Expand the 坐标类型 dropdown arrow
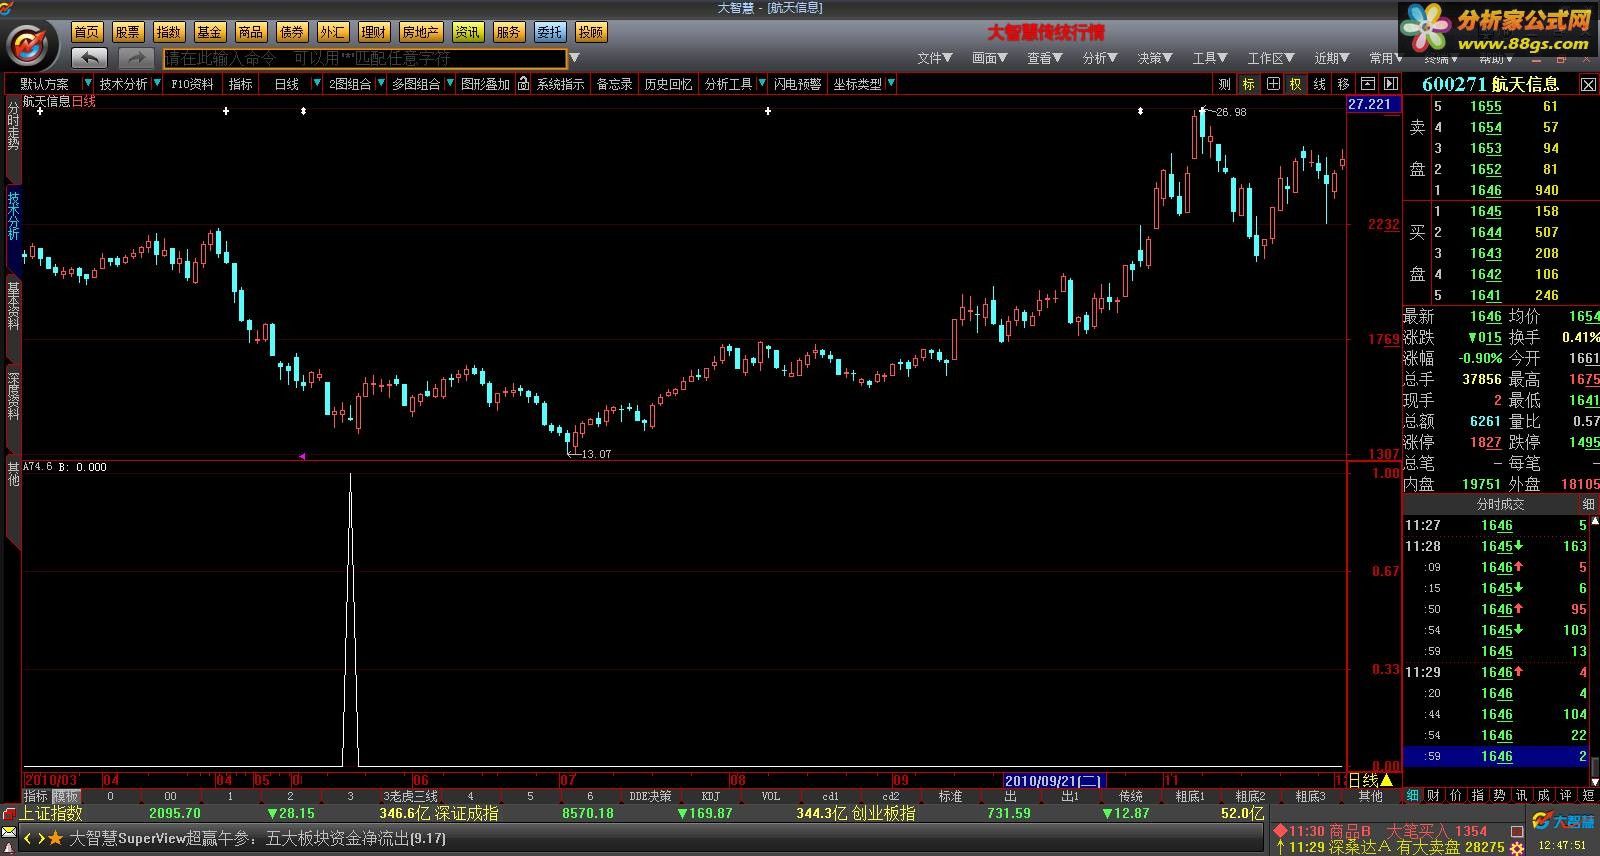Screen dimensions: 1600x856 890,84
